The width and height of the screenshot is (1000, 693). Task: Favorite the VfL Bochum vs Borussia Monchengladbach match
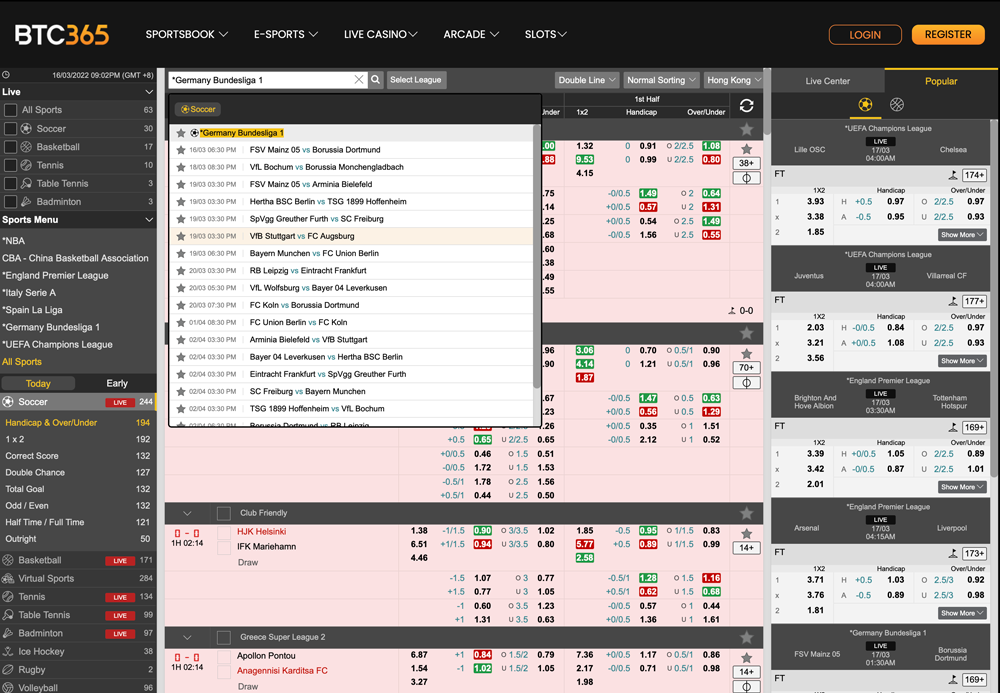click(181, 167)
